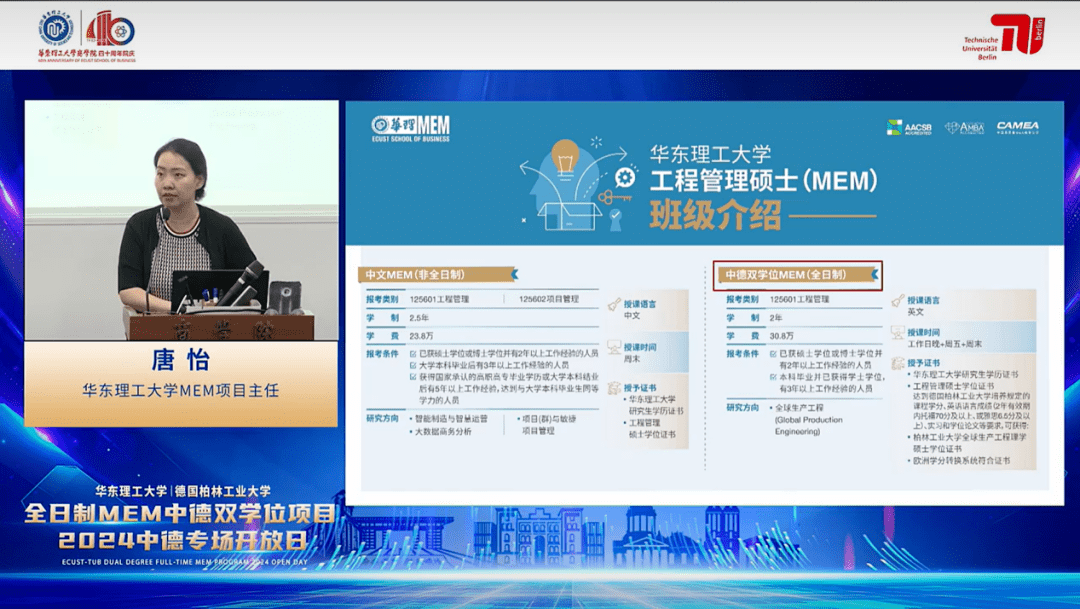Click checkmark beside 获得国家承认的高职高专 condition

pos(410,376)
